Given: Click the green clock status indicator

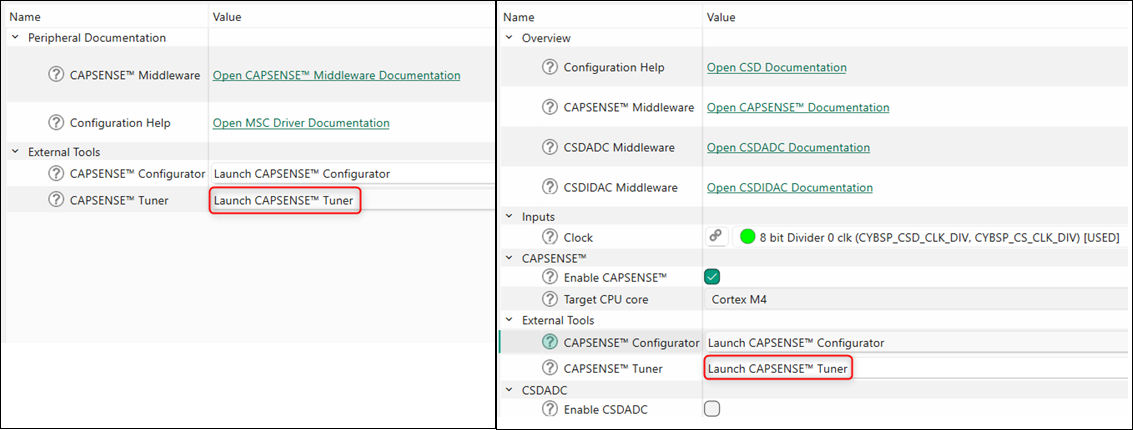Looking at the screenshot, I should [x=746, y=237].
